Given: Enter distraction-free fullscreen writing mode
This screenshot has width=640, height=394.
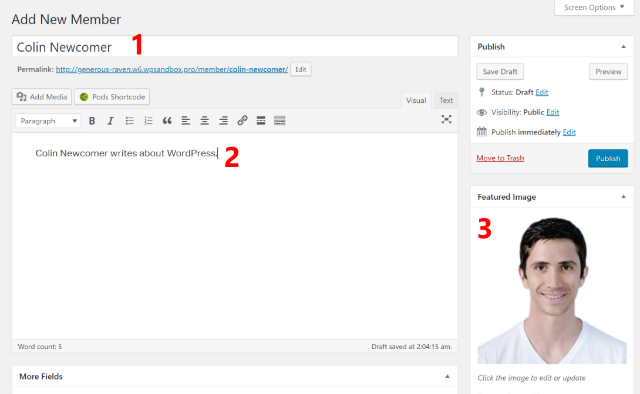Looking at the screenshot, I should pos(447,119).
